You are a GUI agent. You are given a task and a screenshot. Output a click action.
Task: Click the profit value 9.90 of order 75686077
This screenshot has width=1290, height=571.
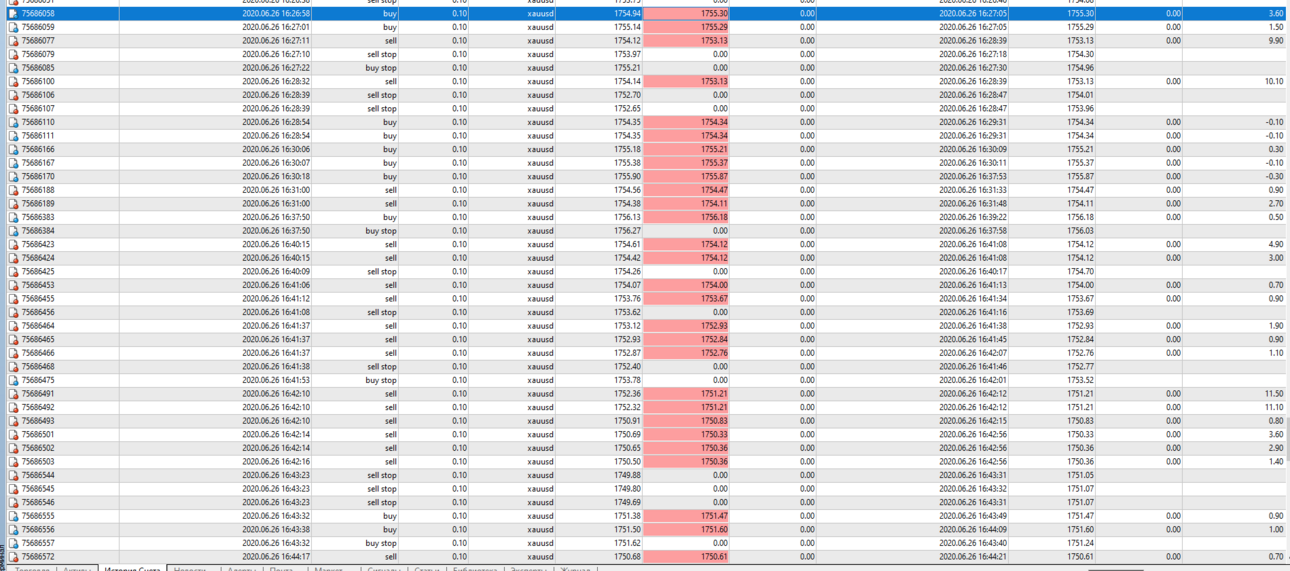click(1276, 41)
